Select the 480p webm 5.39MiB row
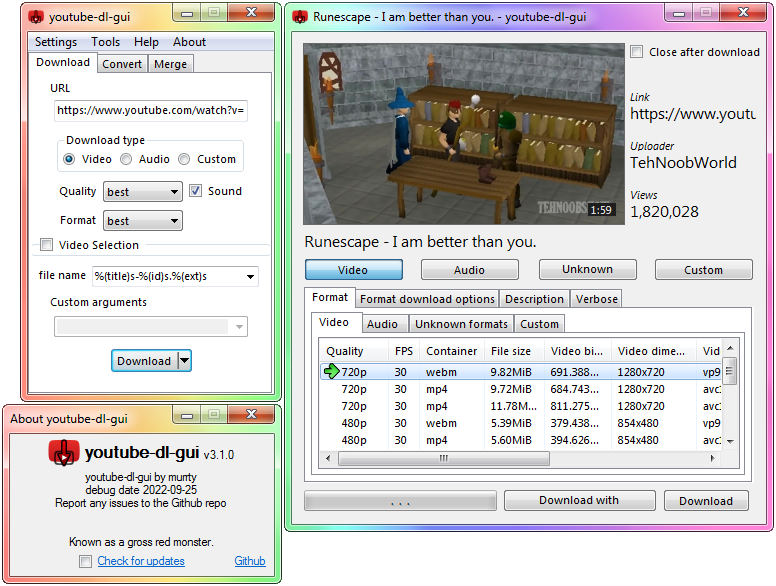 pyautogui.click(x=521, y=423)
